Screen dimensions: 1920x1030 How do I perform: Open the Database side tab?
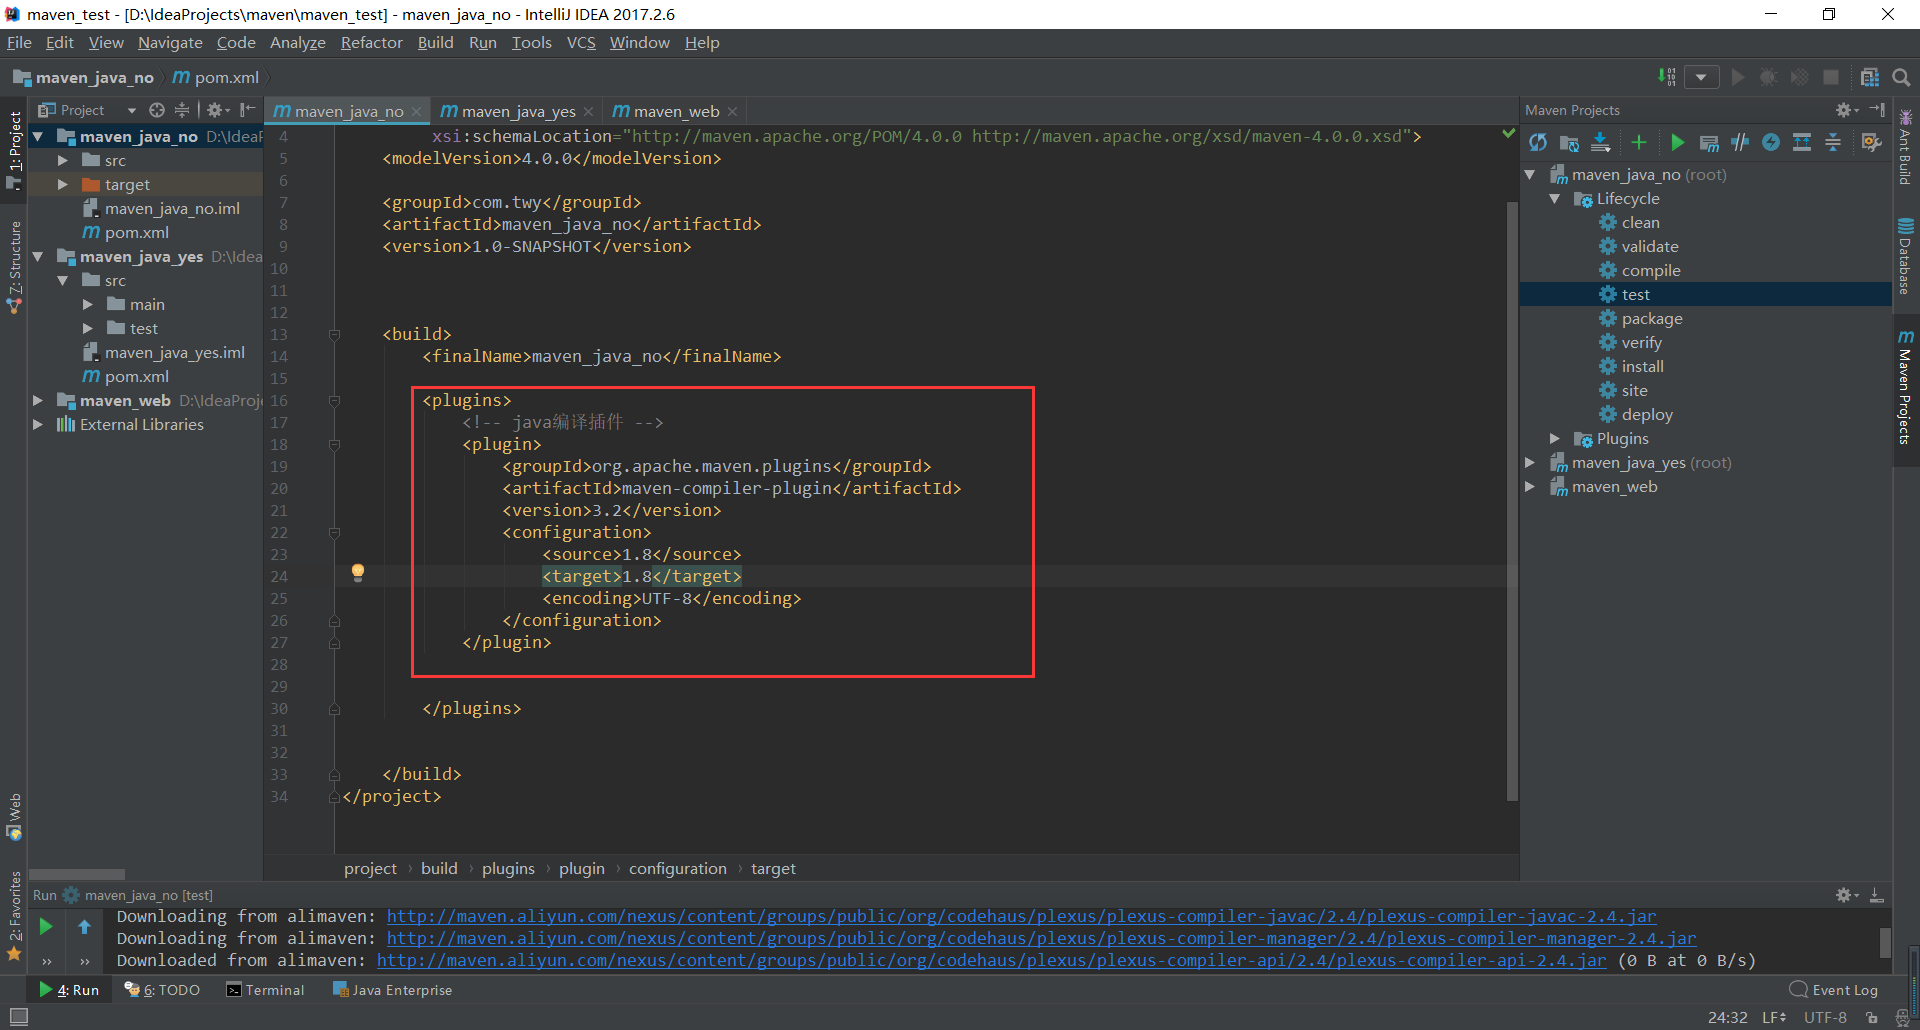1905,257
